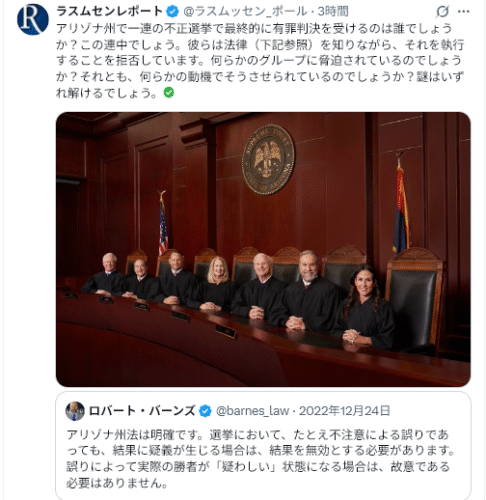
Task: Click verified badge next to ロバート・バーンズ
Action: click(205, 411)
